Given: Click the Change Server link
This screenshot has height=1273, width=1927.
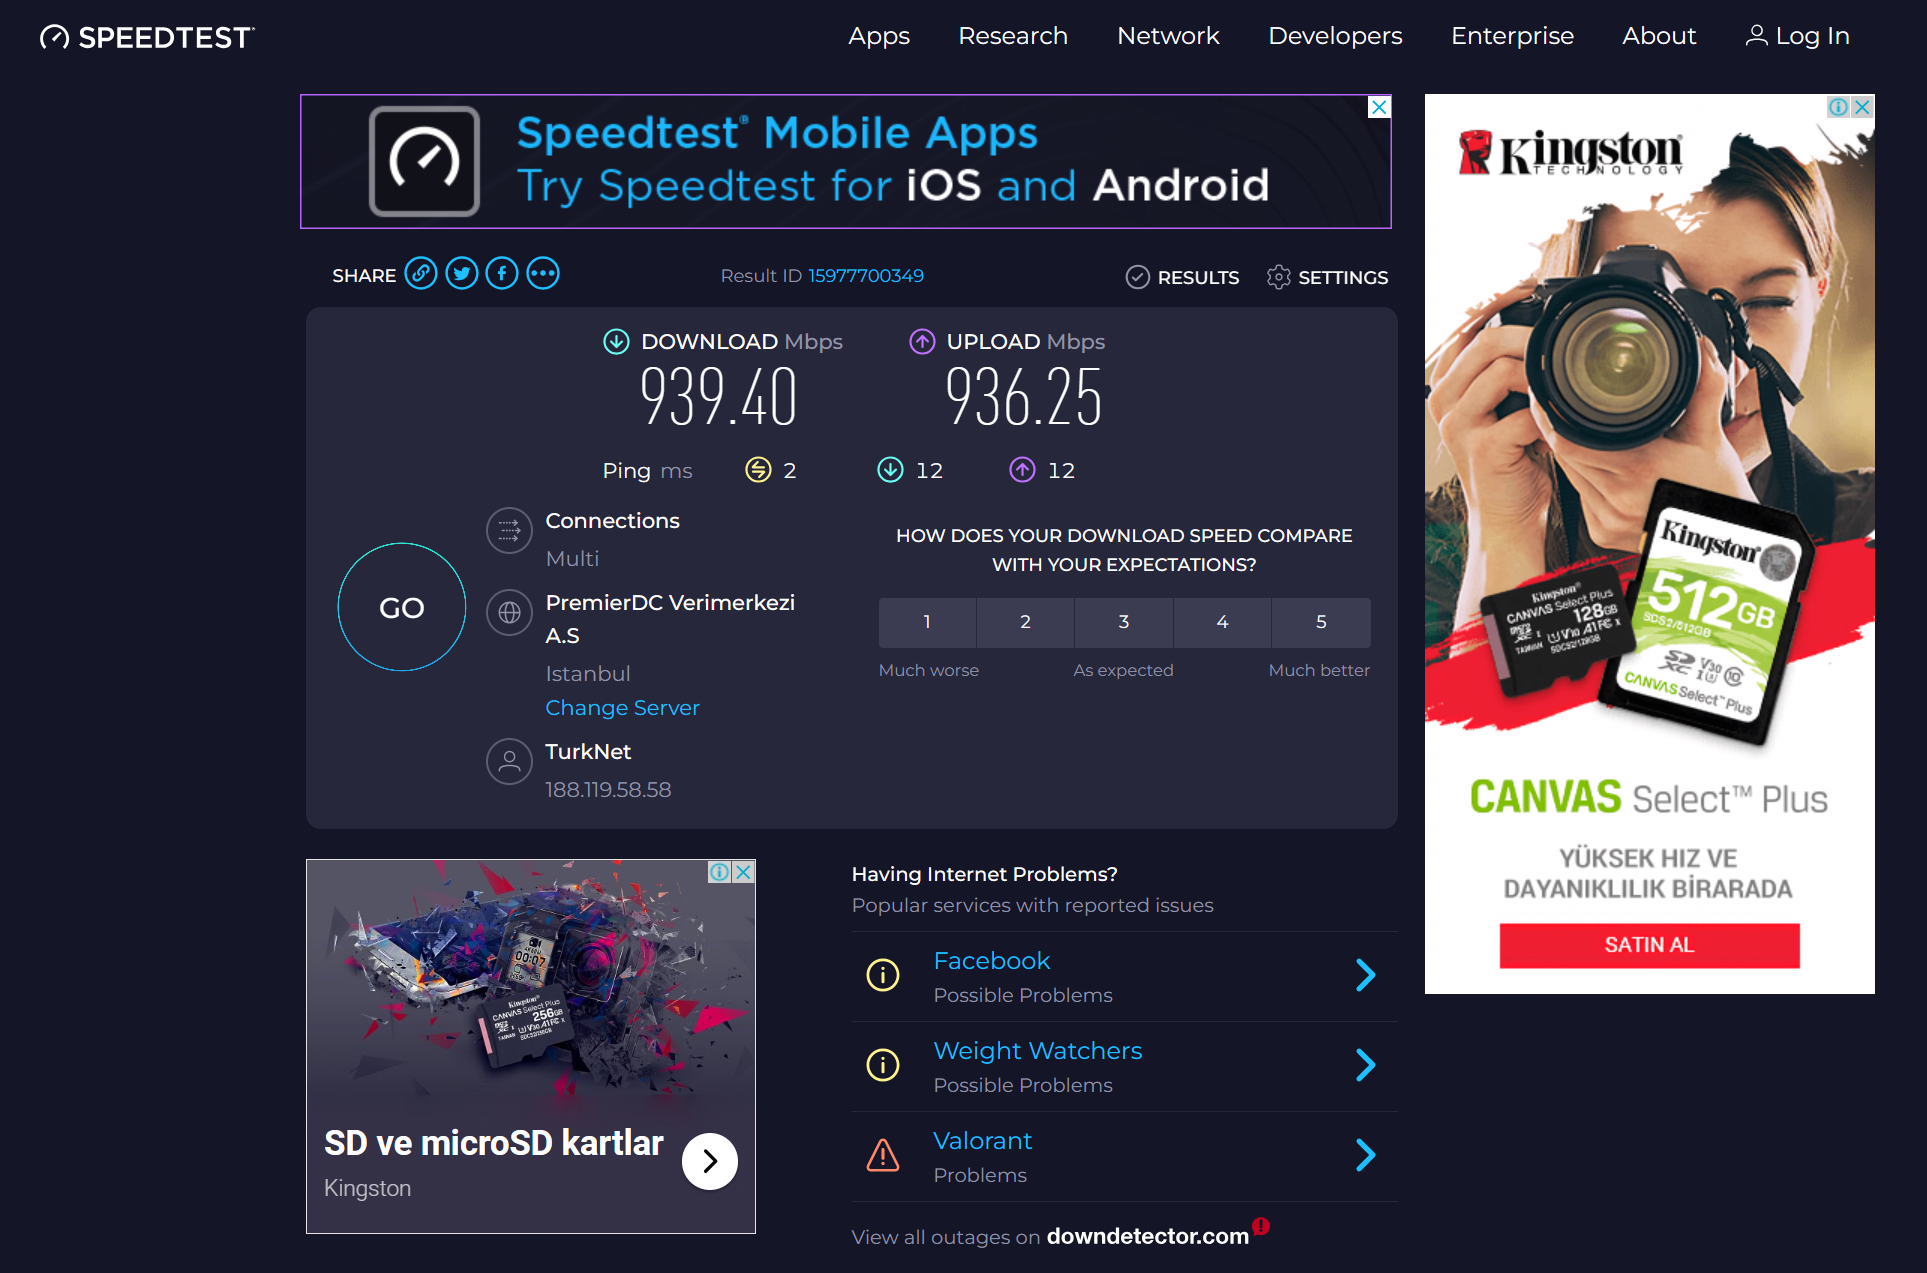Looking at the screenshot, I should point(622,708).
